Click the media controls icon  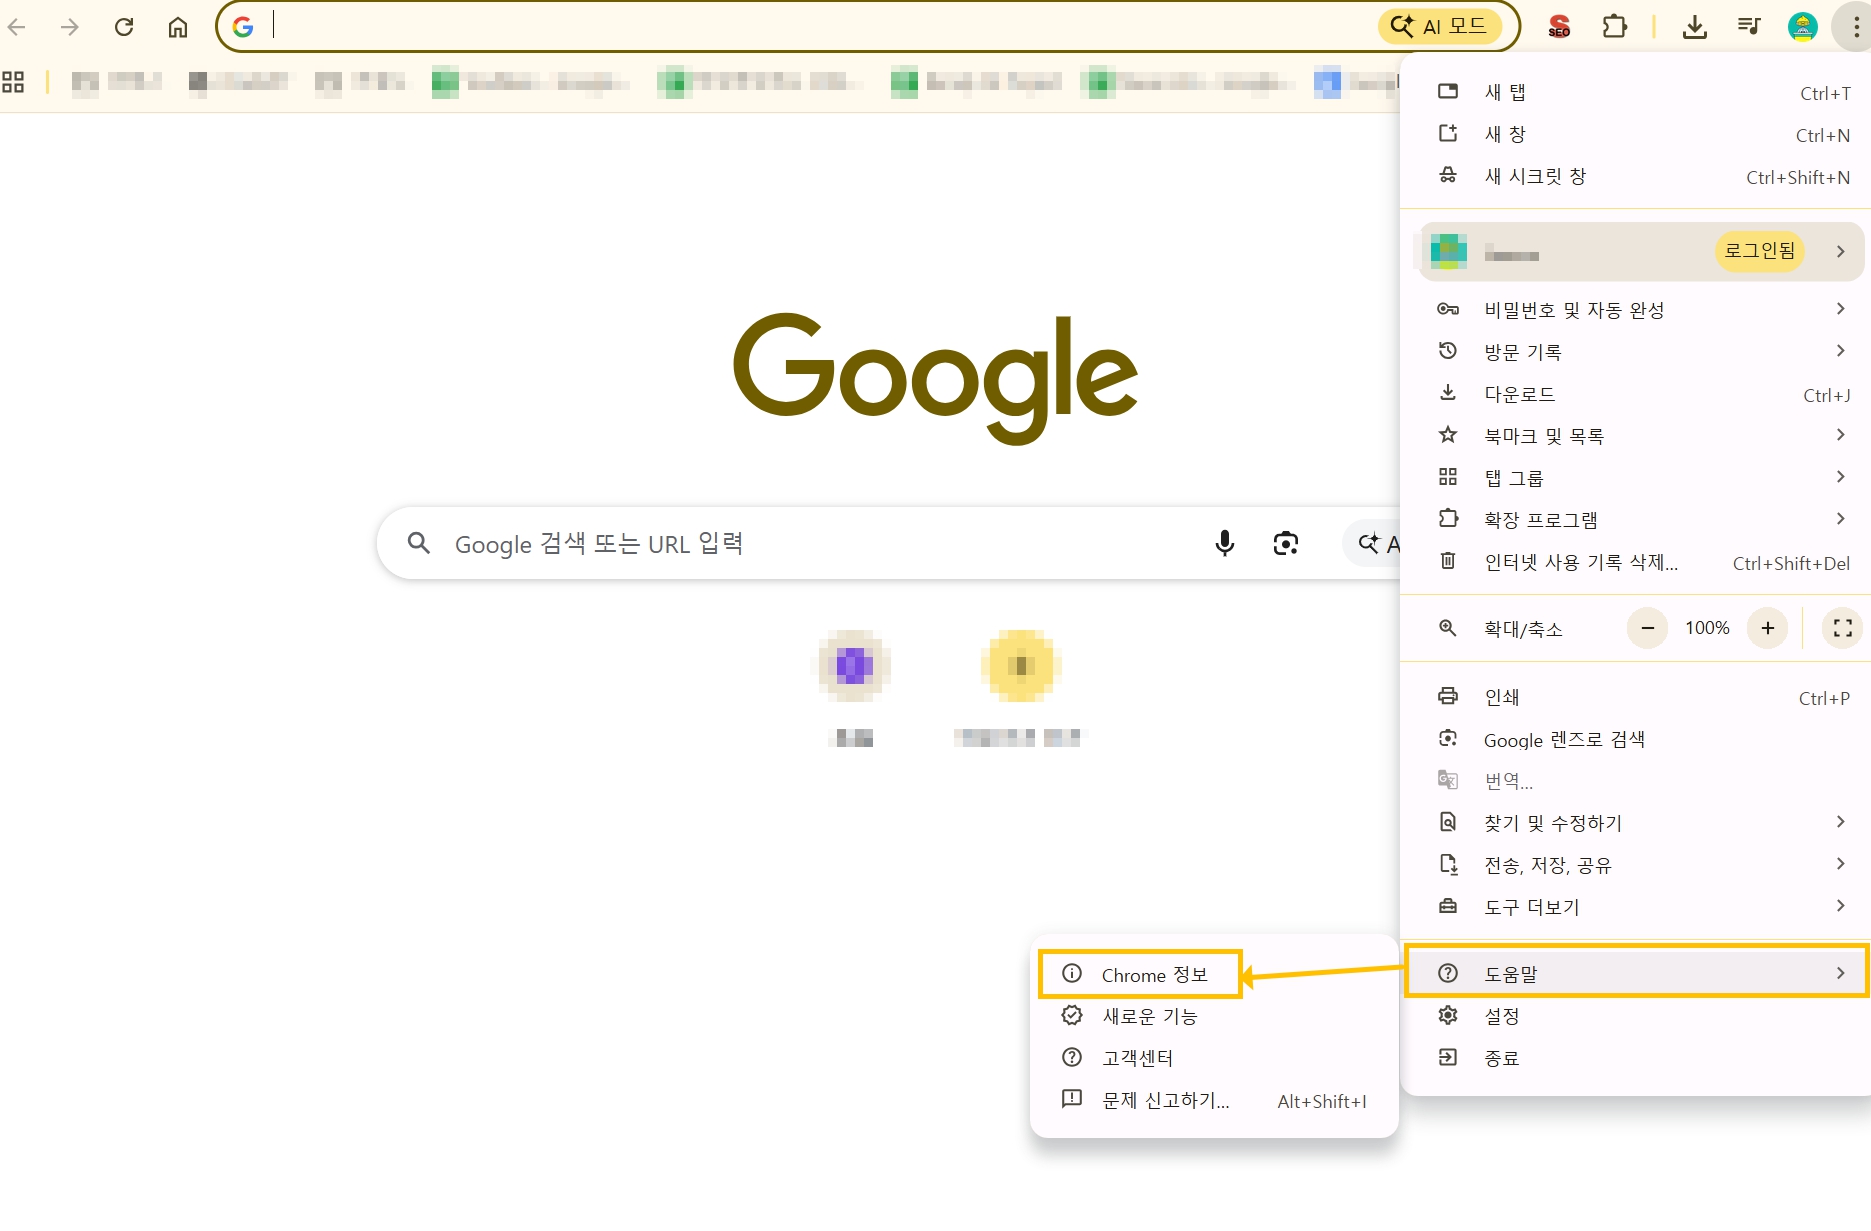pyautogui.click(x=1749, y=27)
